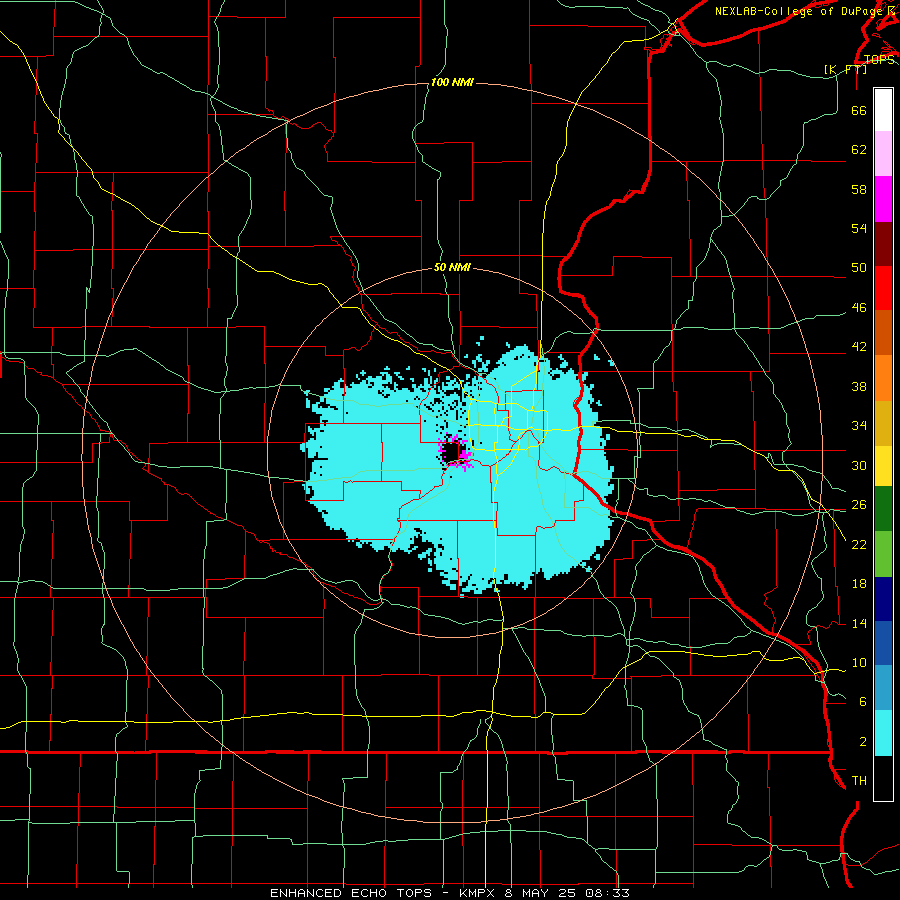Select the burnt orange legend swatch
This screenshot has width=900, height=900.
pyautogui.click(x=883, y=333)
